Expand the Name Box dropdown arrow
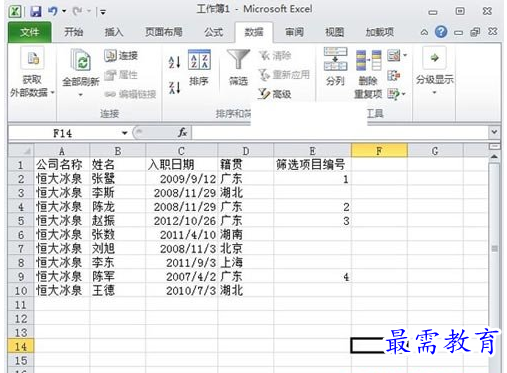The height and width of the screenshot is (373, 507). (x=124, y=133)
